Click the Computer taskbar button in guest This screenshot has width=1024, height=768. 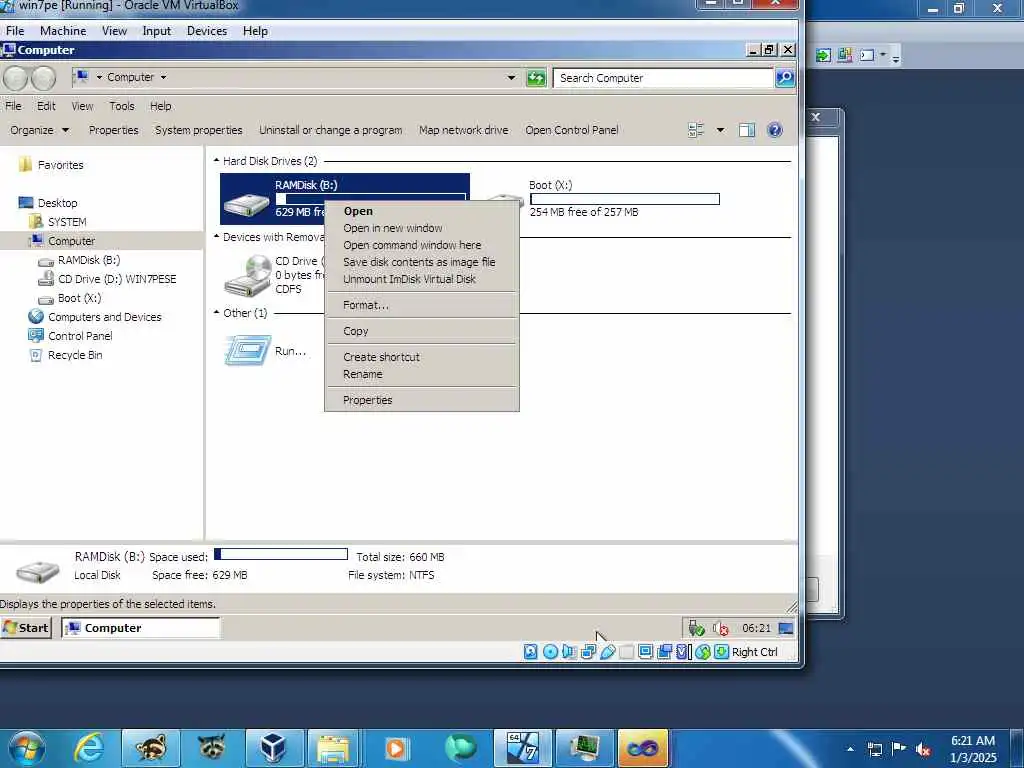[x=141, y=628]
